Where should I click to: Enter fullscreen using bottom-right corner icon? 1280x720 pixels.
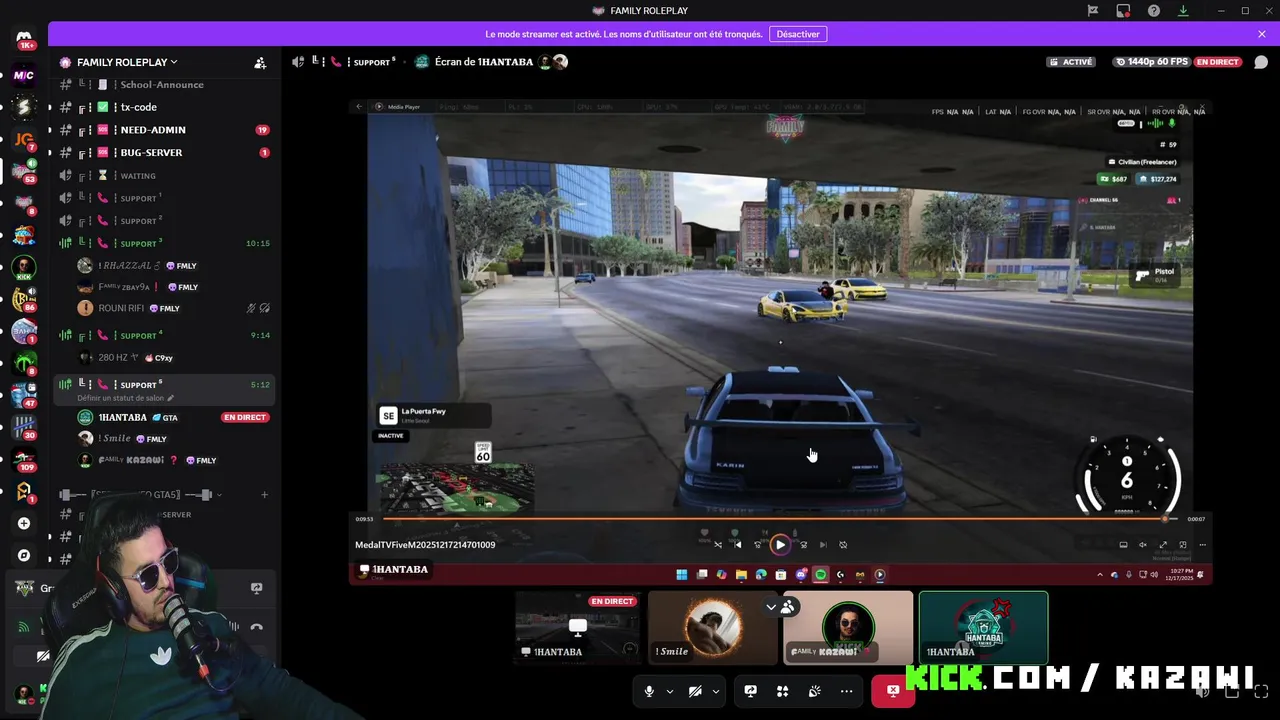point(1261,691)
